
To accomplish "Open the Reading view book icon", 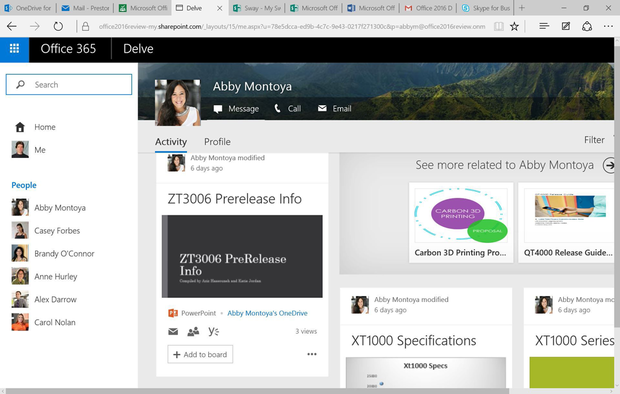I will pyautogui.click(x=499, y=27).
